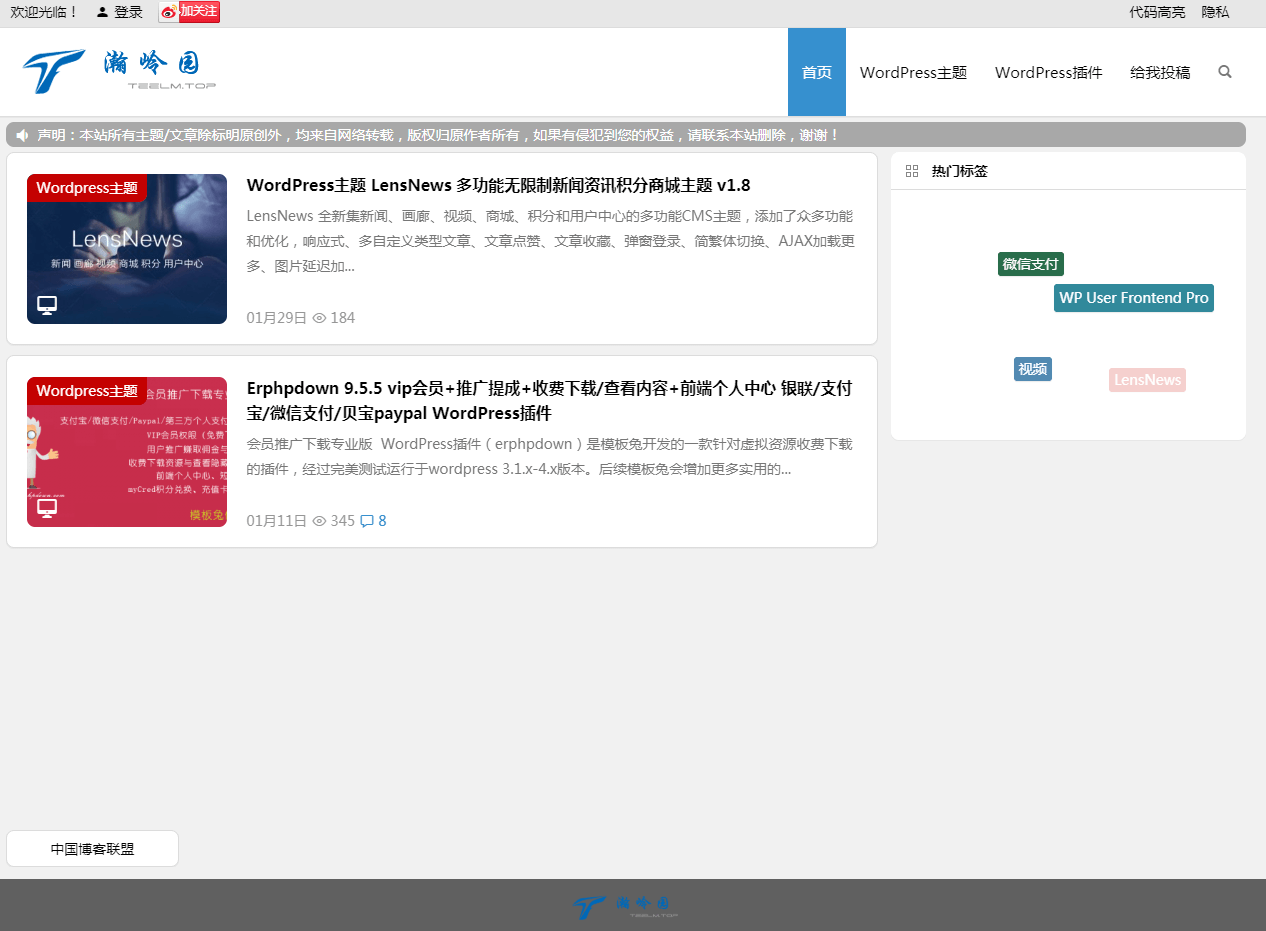The image size is (1266, 931).
Task: Click the 瀚吟园 site logo in header
Action: [x=119, y=71]
